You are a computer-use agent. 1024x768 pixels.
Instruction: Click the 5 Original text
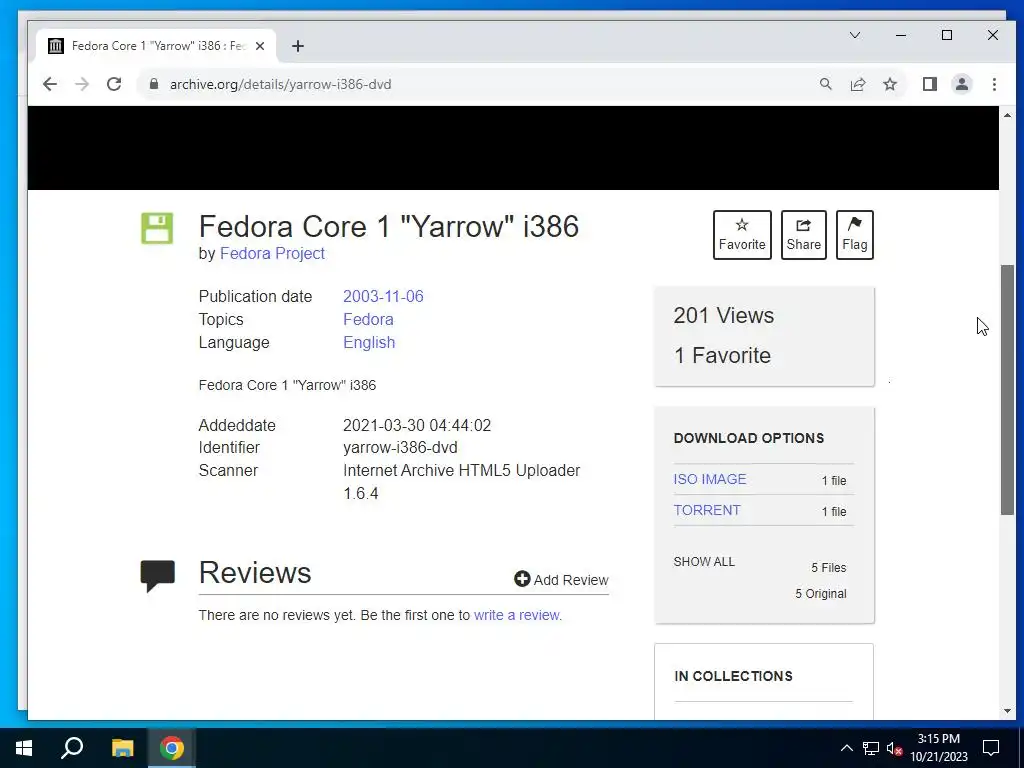(821, 594)
